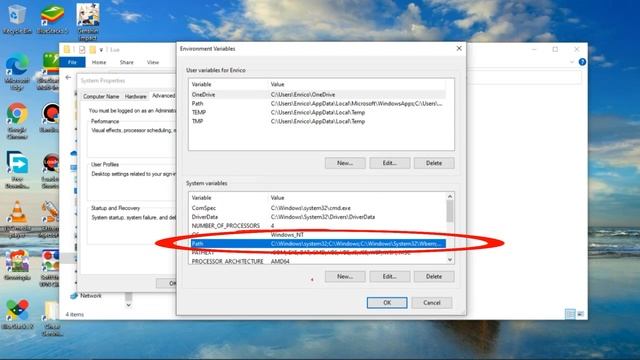Click Cancel in Environment Variables dialog
Screen dimensions: 640x360
[432, 302]
